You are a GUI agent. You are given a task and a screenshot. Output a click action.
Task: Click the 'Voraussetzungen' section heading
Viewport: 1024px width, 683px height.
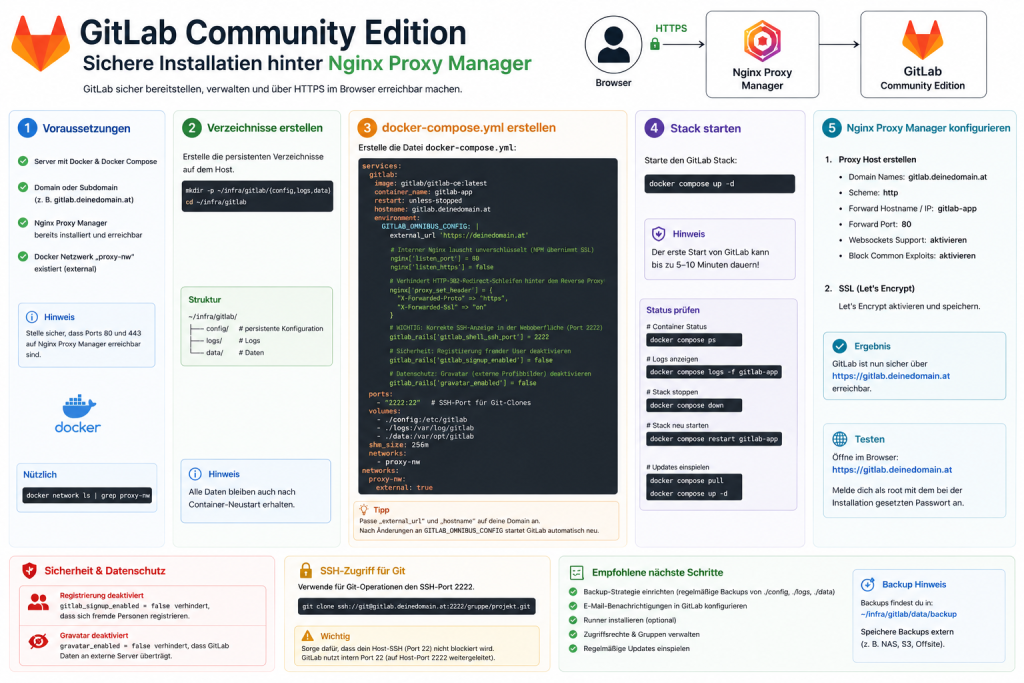(x=87, y=128)
